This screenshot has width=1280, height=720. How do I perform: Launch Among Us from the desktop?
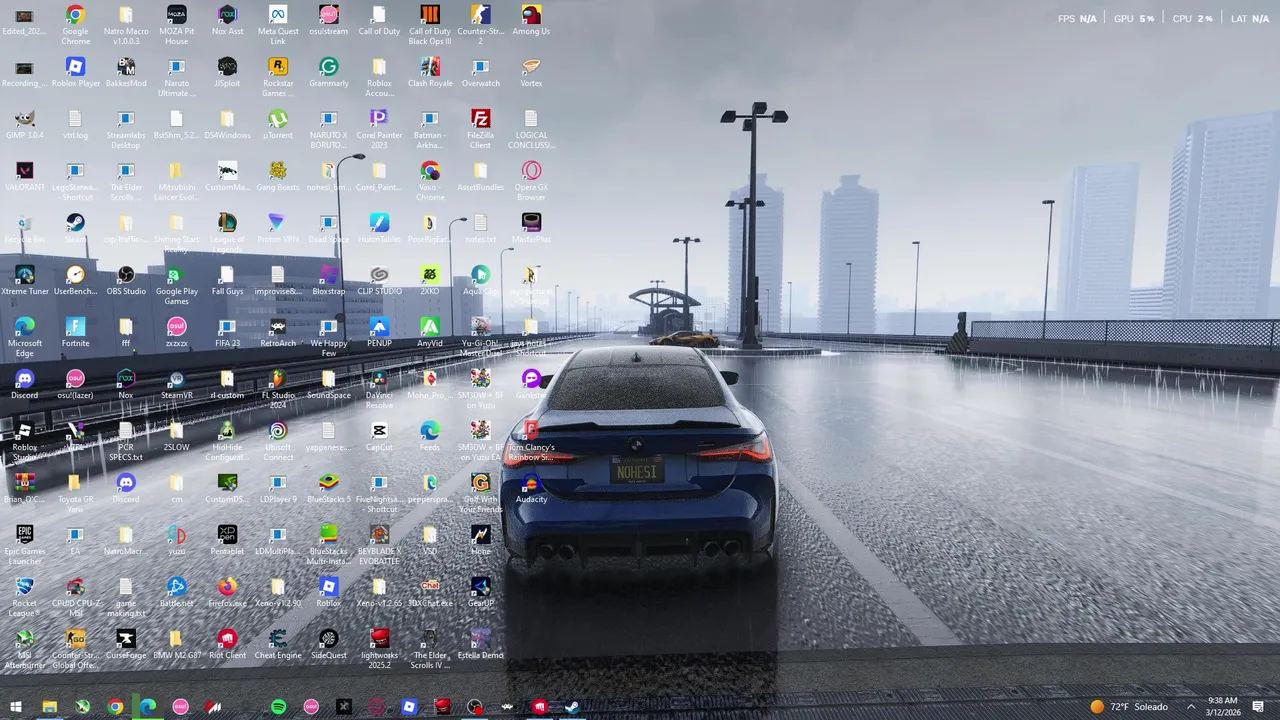pyautogui.click(x=531, y=20)
